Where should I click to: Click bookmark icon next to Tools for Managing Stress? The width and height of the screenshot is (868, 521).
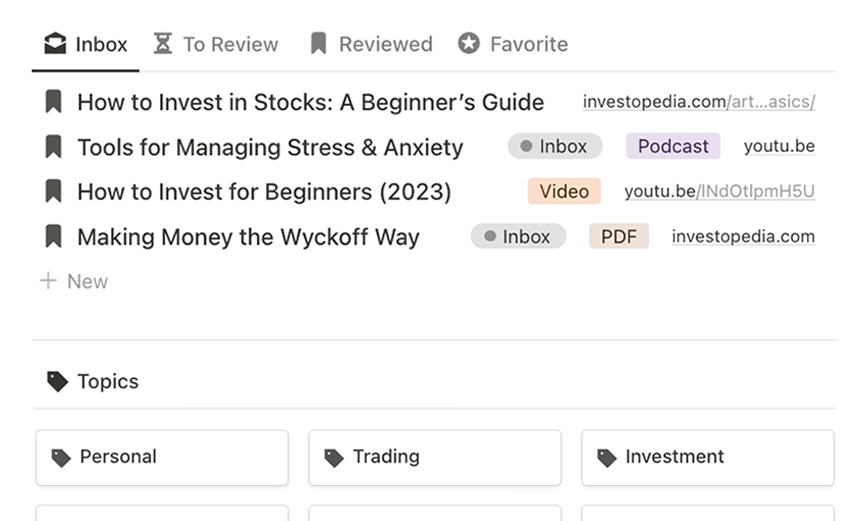pyautogui.click(x=53, y=147)
